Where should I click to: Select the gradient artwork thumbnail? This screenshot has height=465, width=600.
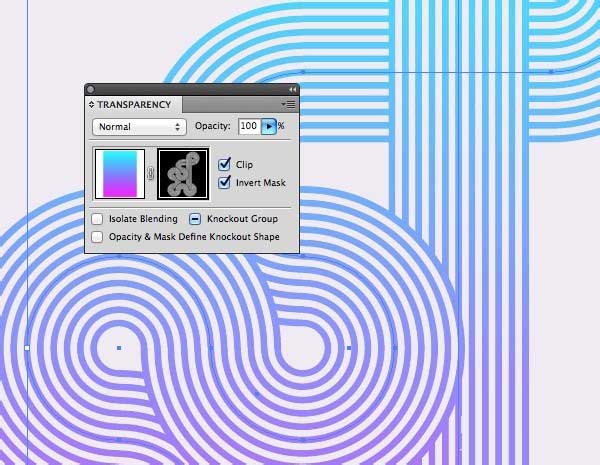120,174
